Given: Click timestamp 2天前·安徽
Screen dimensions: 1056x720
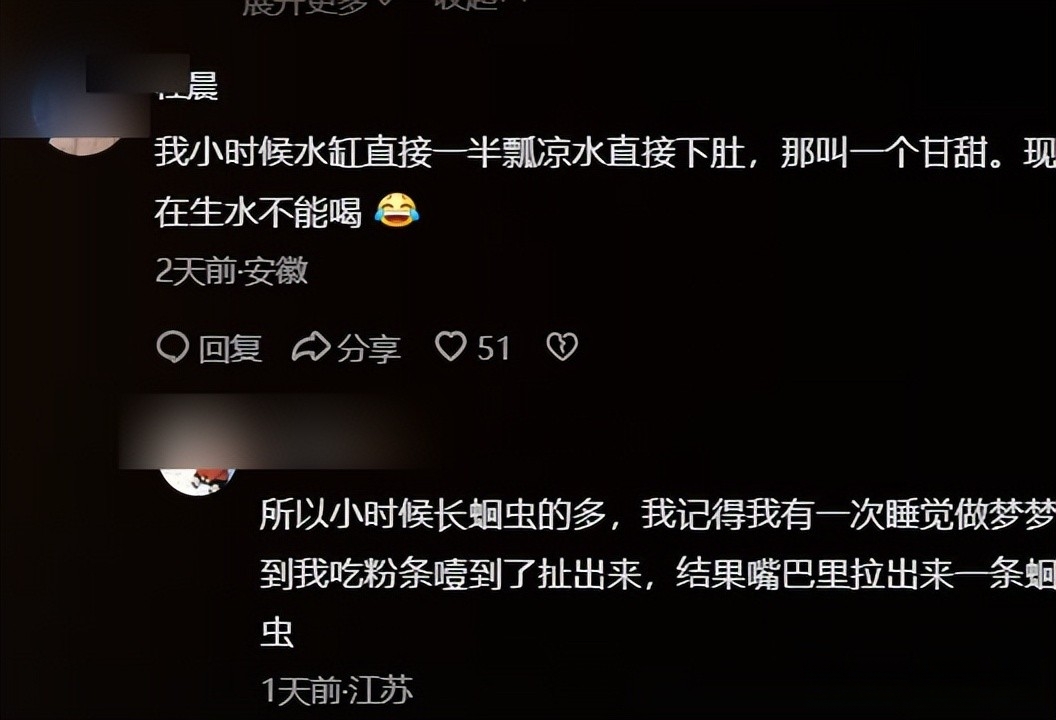Looking at the screenshot, I should (x=232, y=271).
